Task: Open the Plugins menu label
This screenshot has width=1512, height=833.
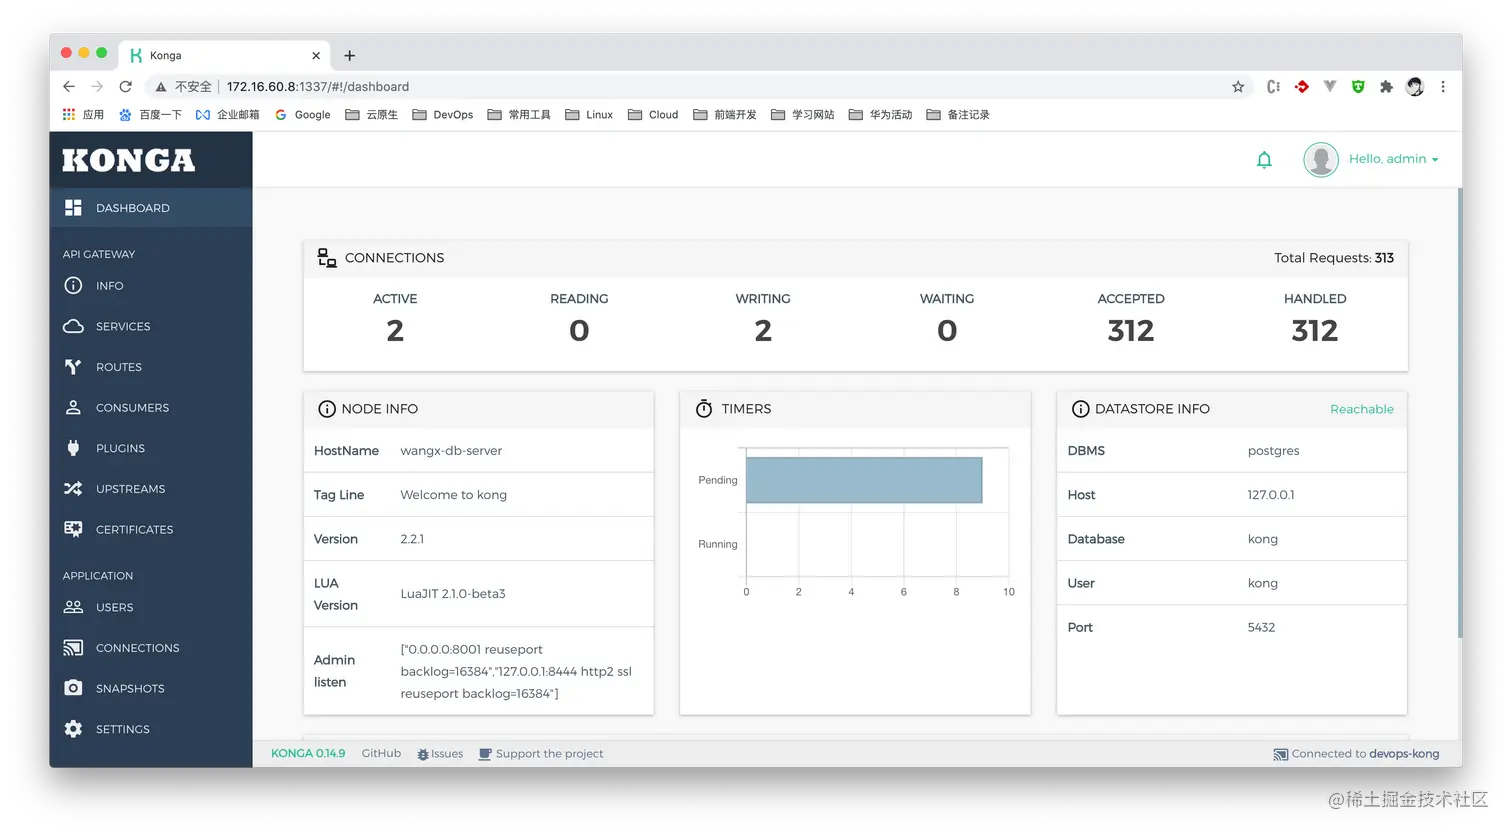Action: point(120,448)
